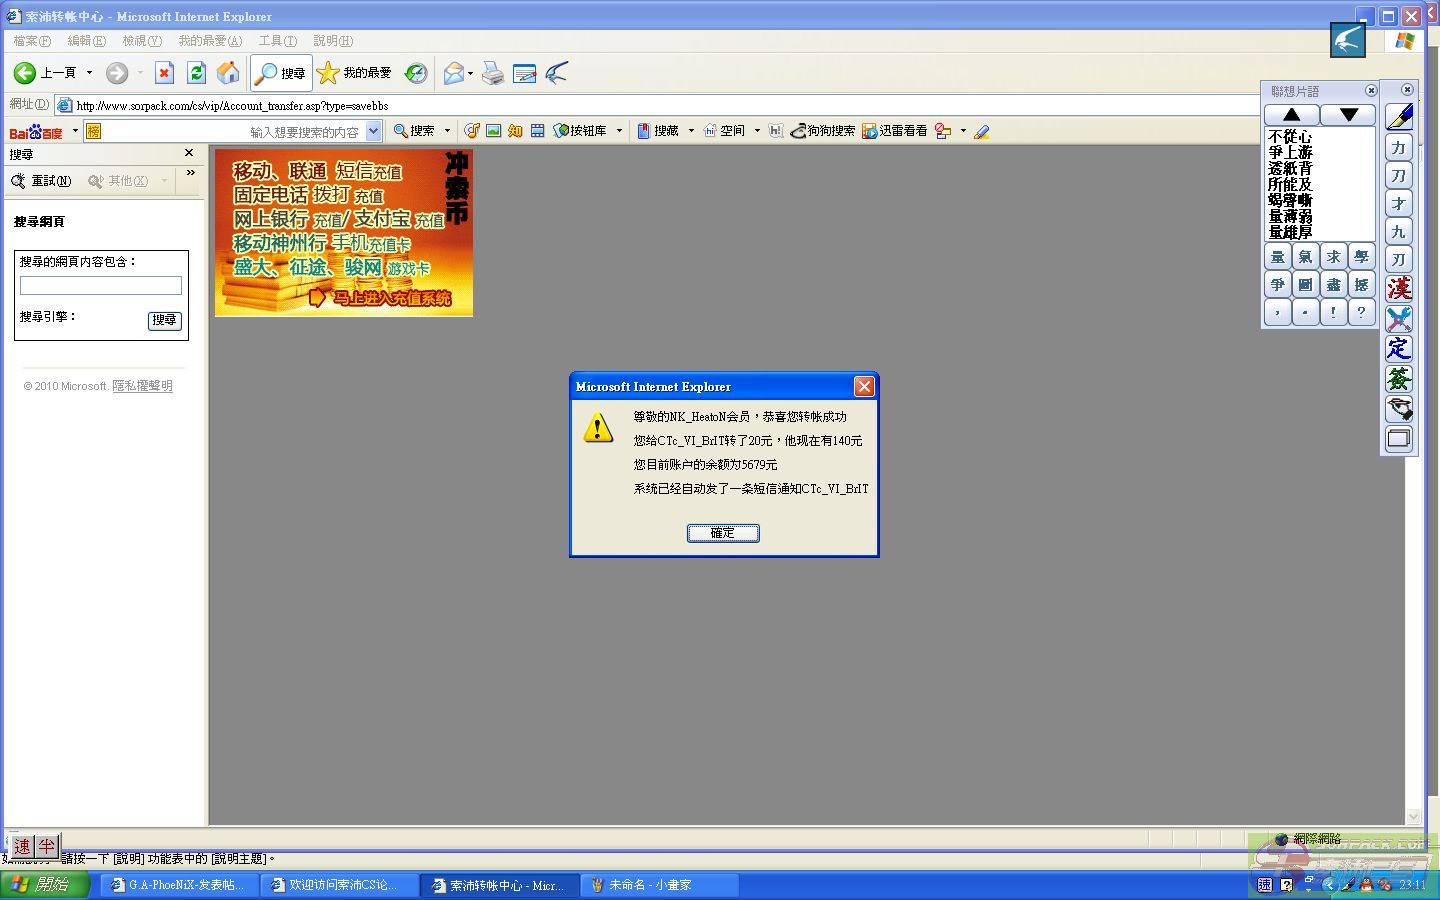
Task: Click the 隱私權聲明 link
Action: coord(142,386)
